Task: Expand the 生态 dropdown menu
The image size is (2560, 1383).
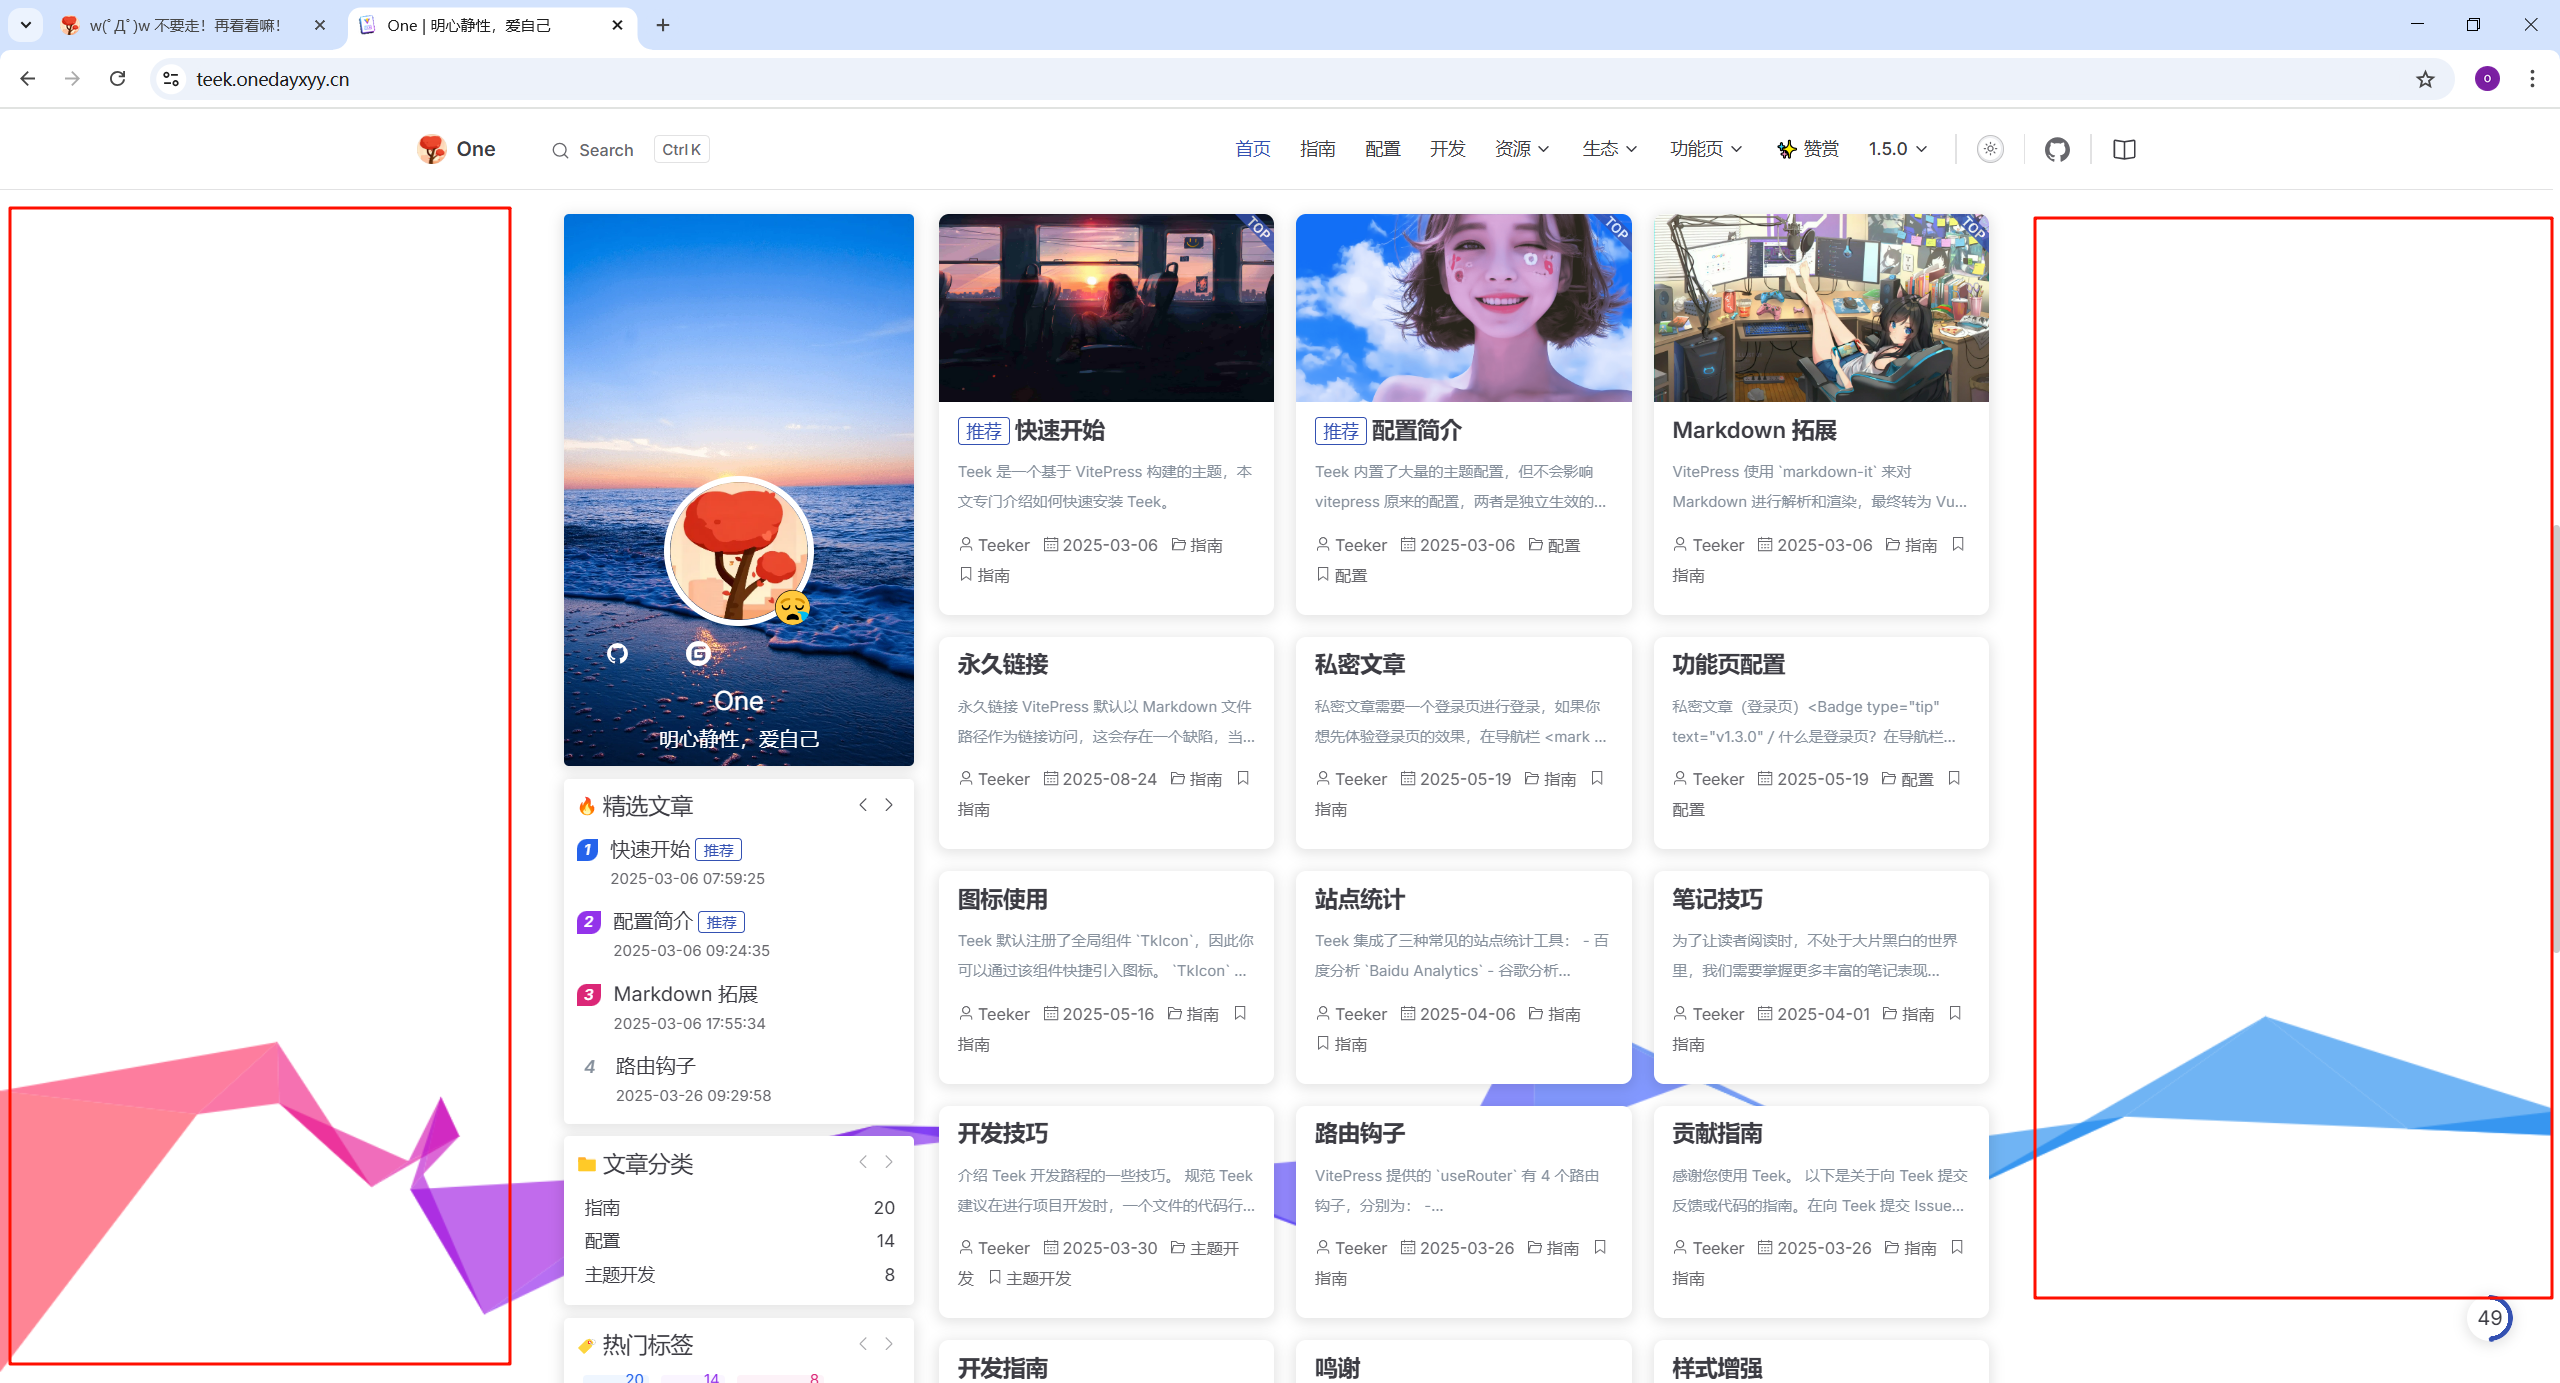Action: tap(1609, 149)
